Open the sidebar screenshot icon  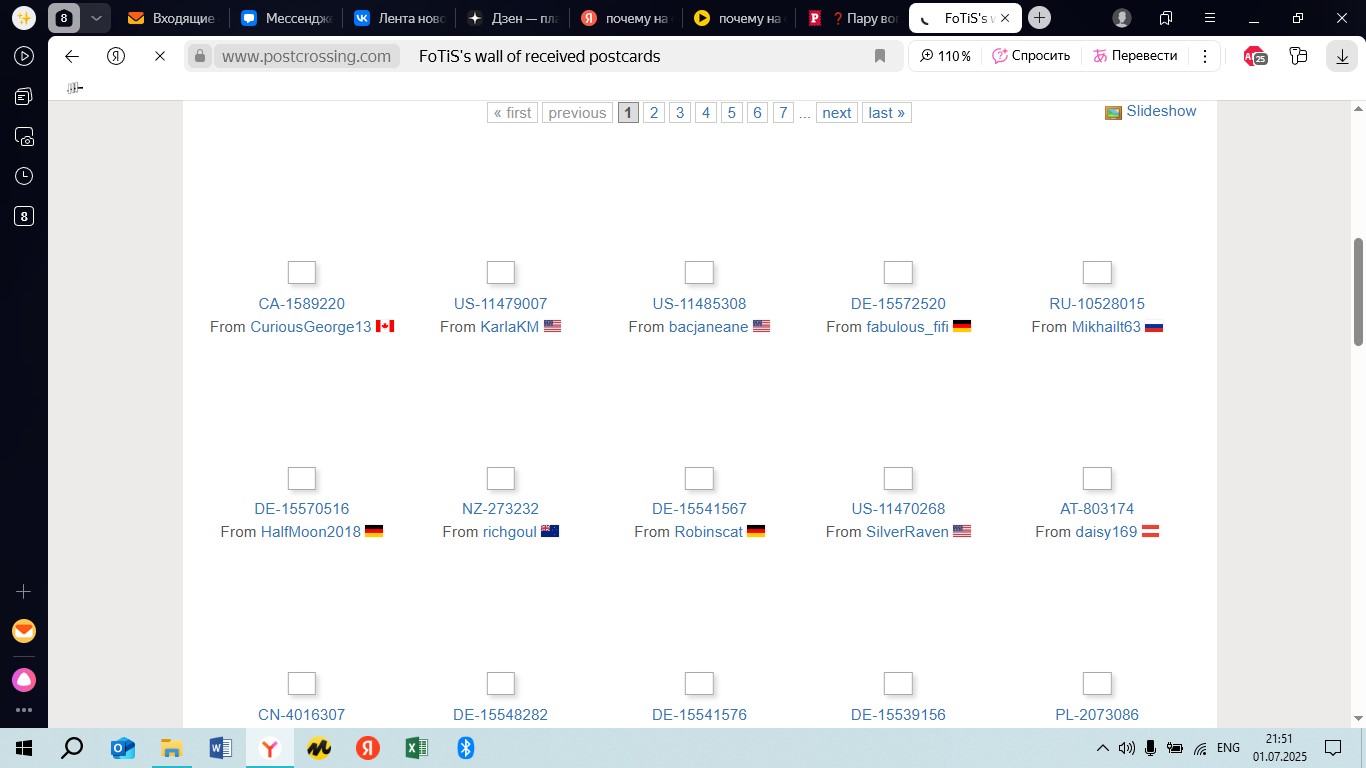(x=24, y=136)
